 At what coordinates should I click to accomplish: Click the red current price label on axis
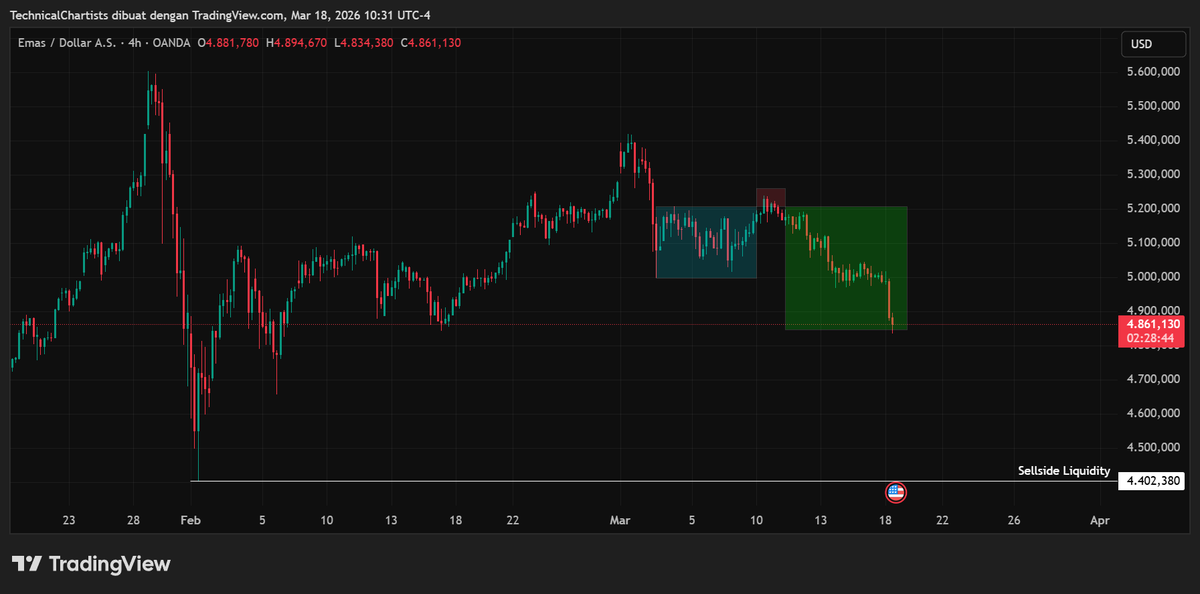click(x=1152, y=325)
